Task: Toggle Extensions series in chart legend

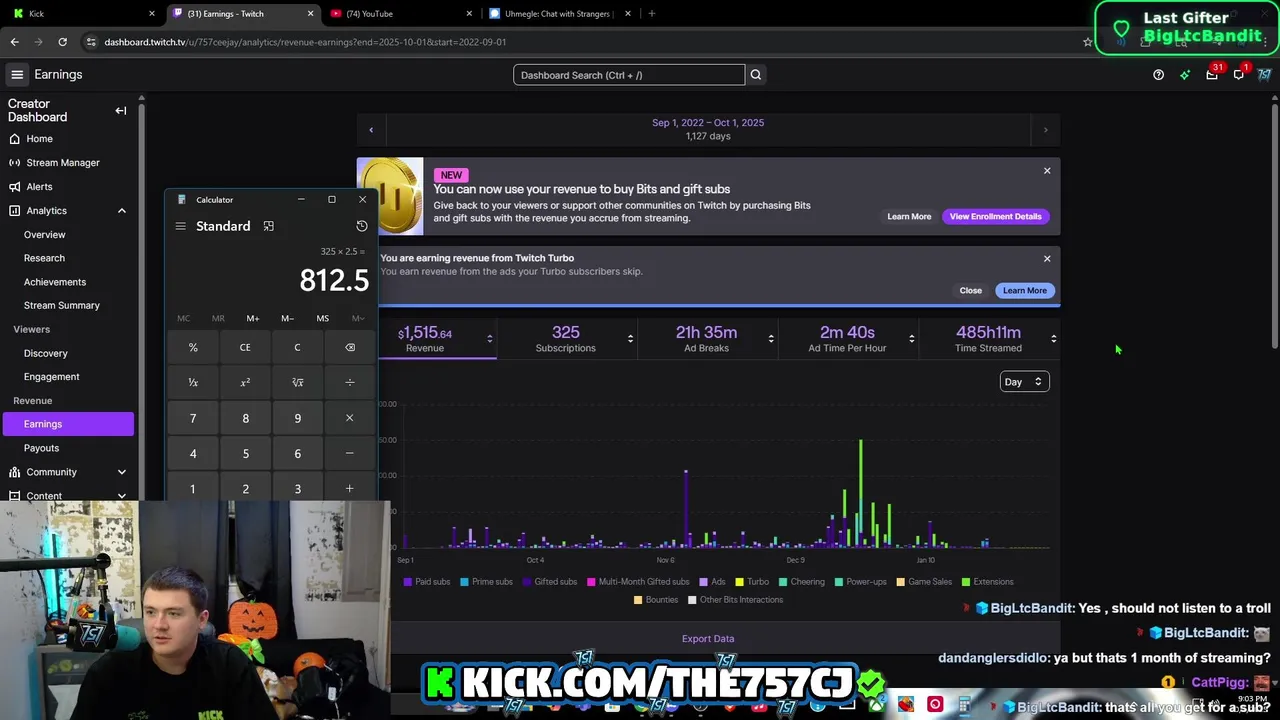Action: tap(987, 582)
